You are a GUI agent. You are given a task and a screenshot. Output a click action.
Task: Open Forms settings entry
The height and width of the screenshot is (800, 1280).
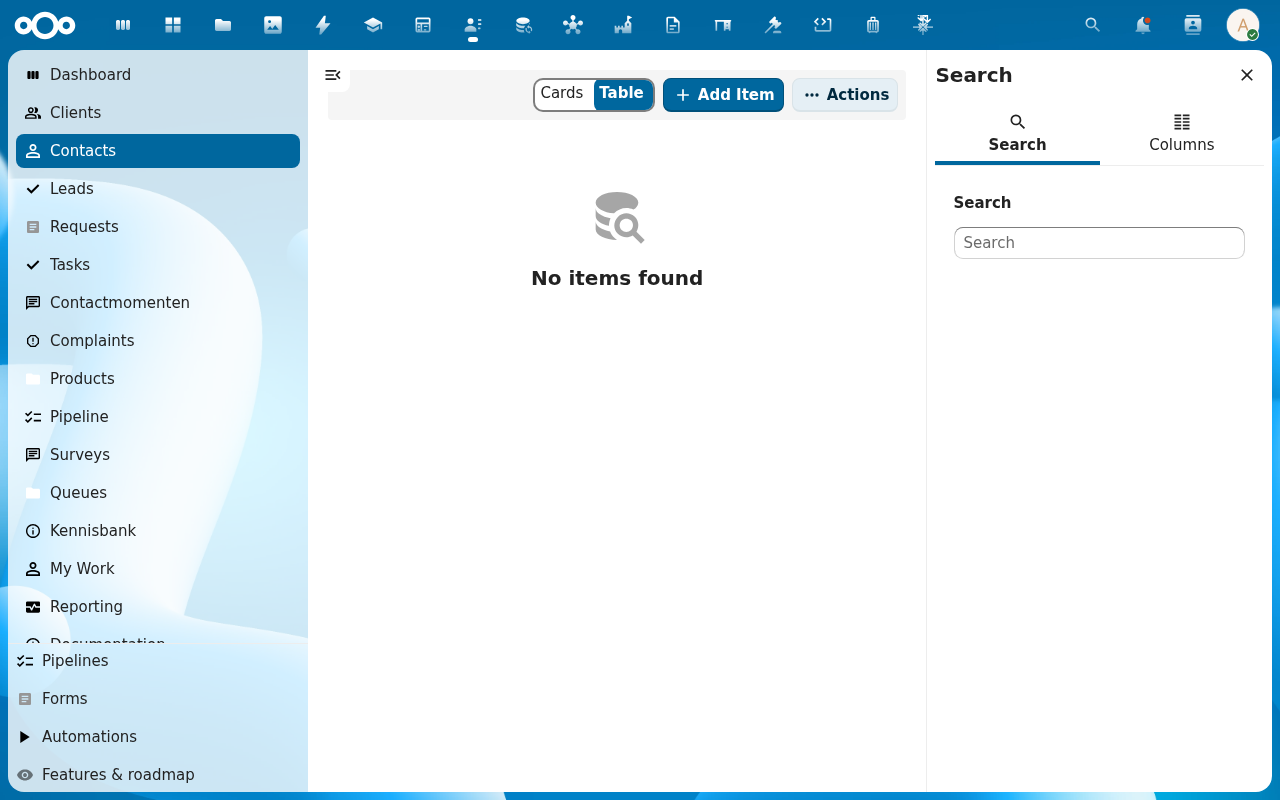click(158, 699)
